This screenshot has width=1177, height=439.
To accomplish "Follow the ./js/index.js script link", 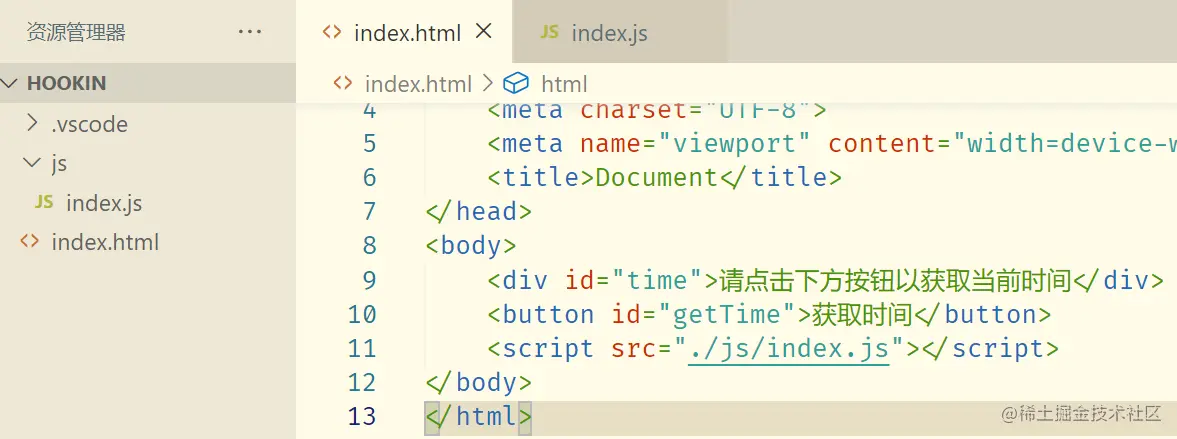I will 788,348.
